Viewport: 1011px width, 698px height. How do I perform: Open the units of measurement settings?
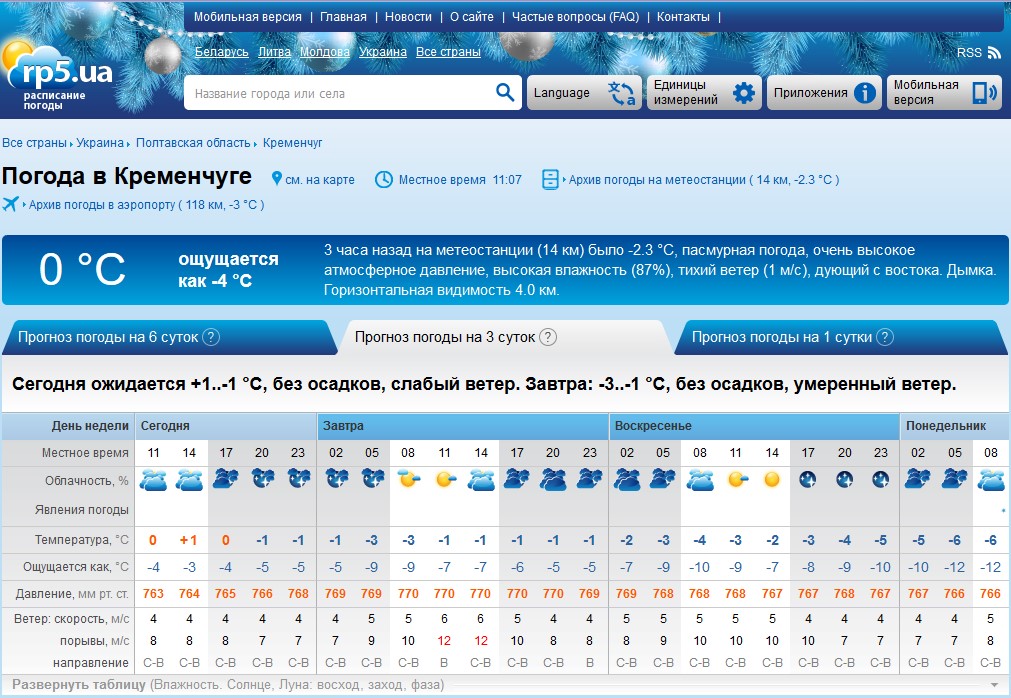pyautogui.click(x=704, y=93)
